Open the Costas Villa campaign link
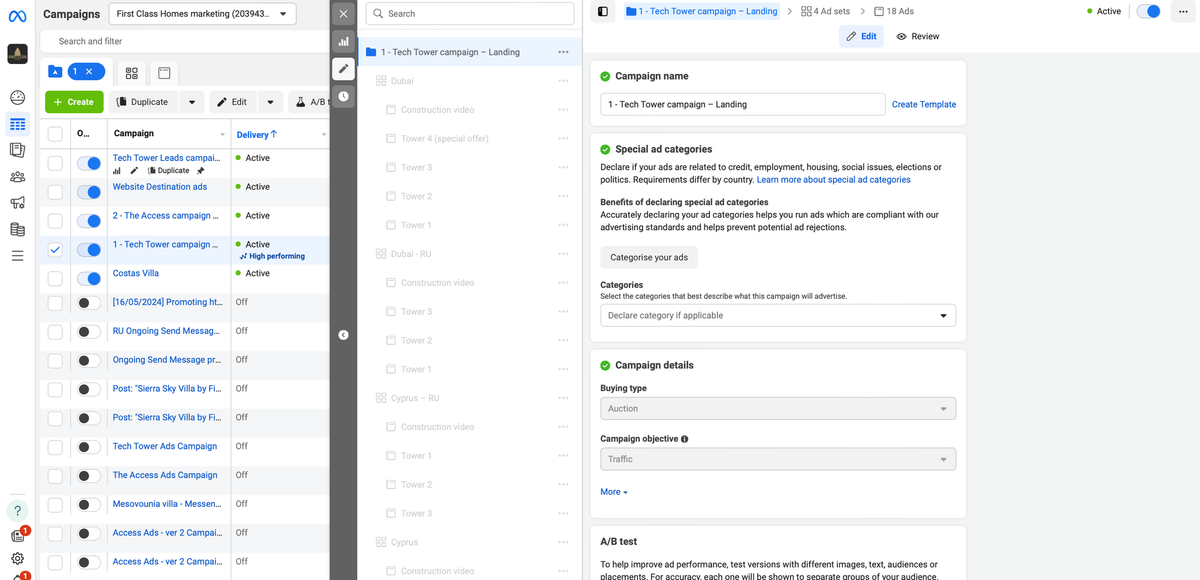Screen dimensions: 1200x580 (x=136, y=273)
